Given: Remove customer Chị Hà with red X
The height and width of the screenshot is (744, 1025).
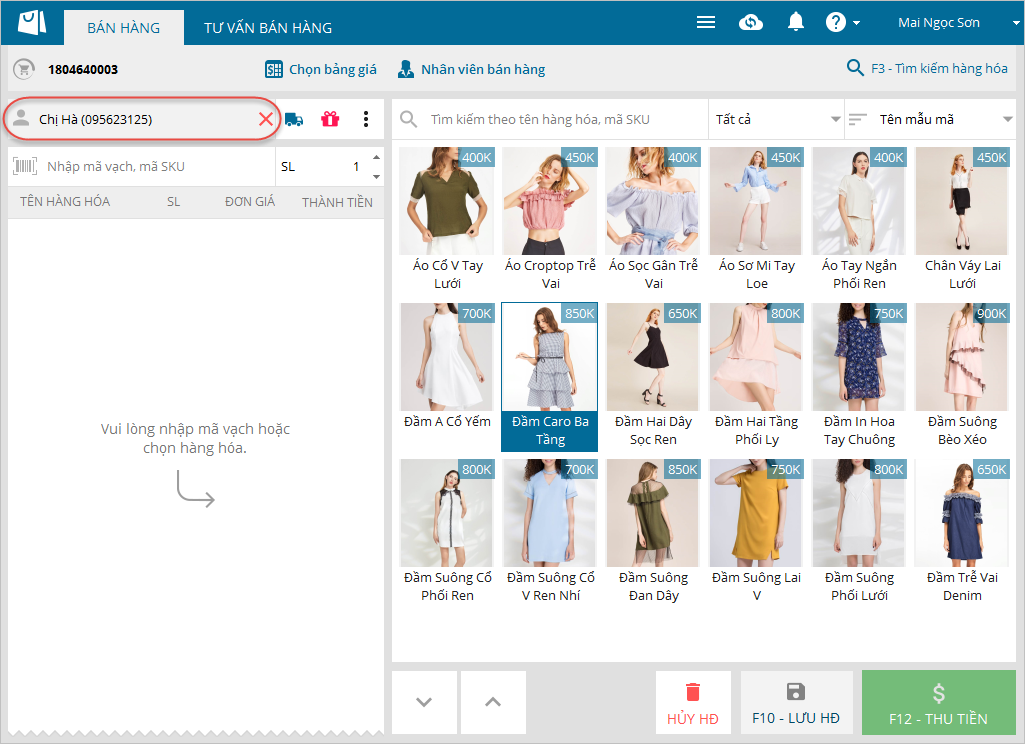Looking at the screenshot, I should coord(266,119).
